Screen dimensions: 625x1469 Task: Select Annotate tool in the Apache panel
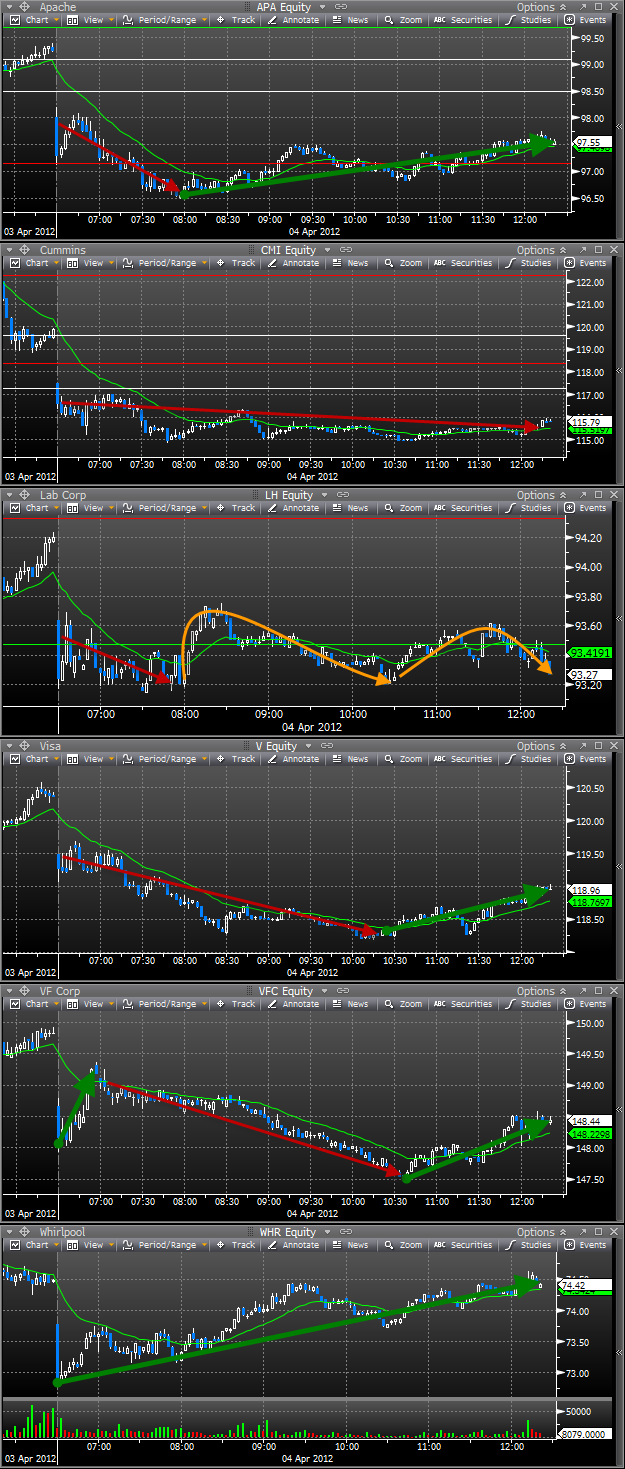(292, 20)
